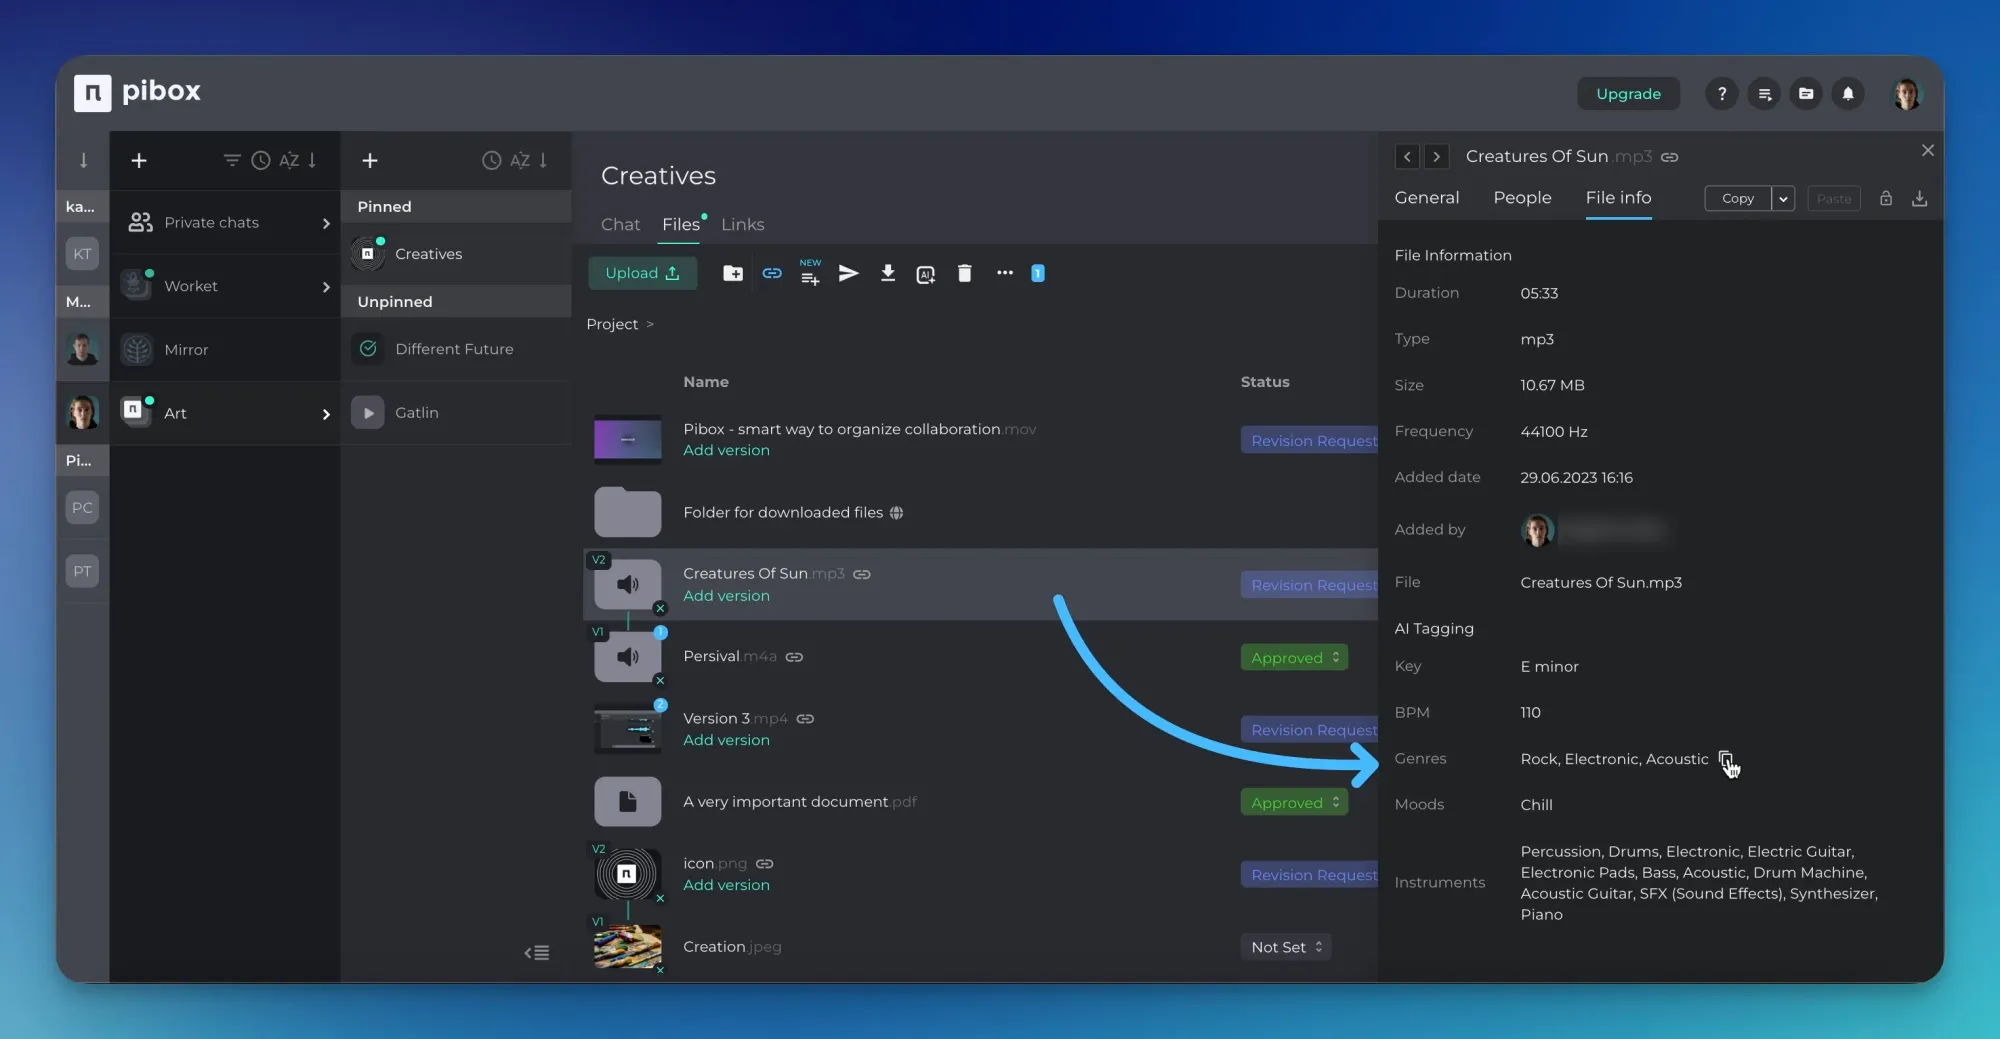2000x1039 pixels.
Task: Open the notifications bell
Action: click(x=1848, y=93)
